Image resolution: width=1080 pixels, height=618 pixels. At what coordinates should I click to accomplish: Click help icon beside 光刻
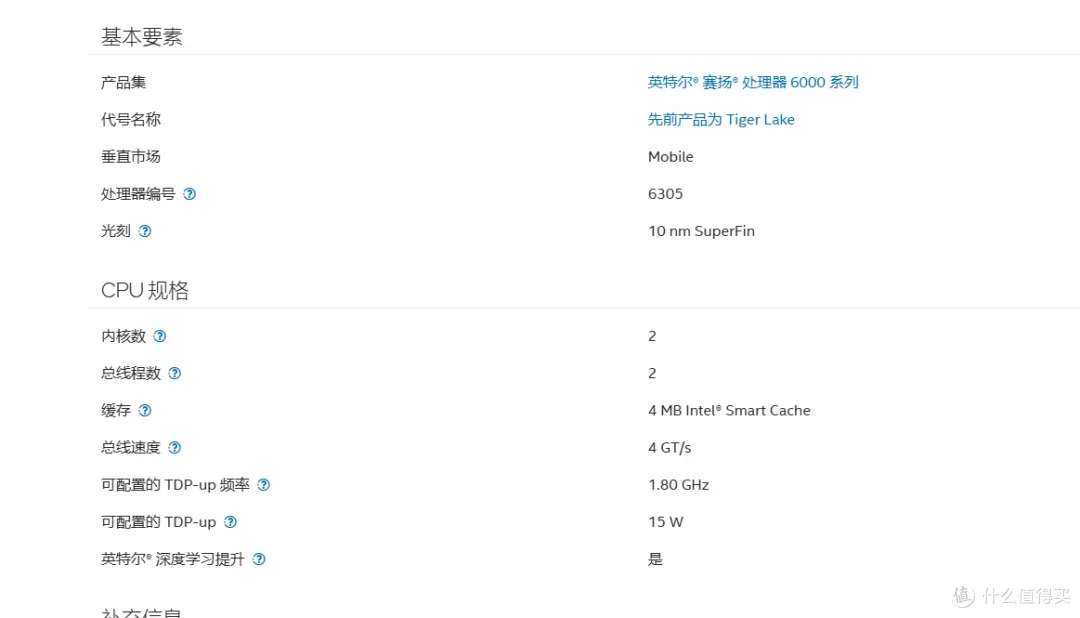145,231
